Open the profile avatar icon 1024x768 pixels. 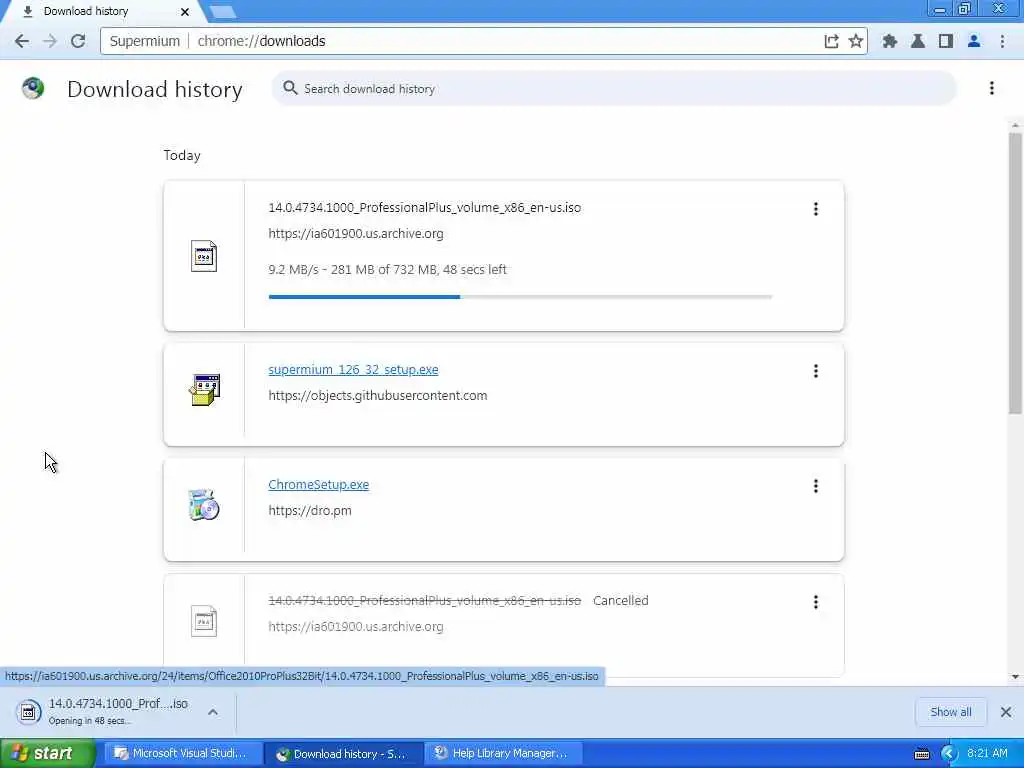tap(974, 41)
